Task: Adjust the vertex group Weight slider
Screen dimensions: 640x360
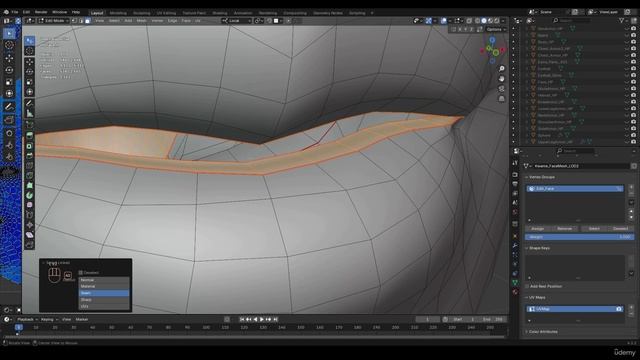Action: point(580,237)
